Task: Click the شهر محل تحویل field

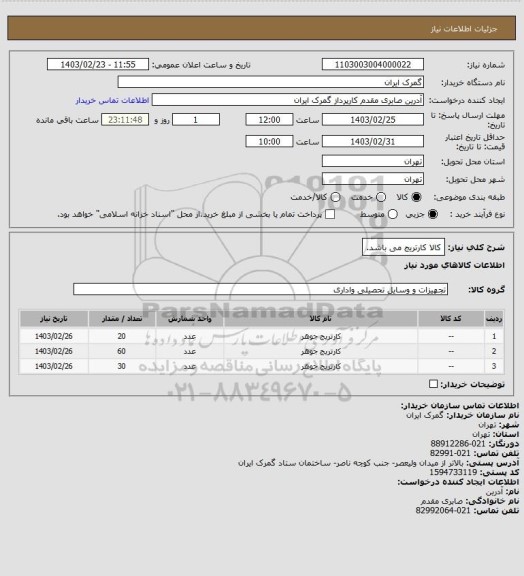Action: [373, 179]
